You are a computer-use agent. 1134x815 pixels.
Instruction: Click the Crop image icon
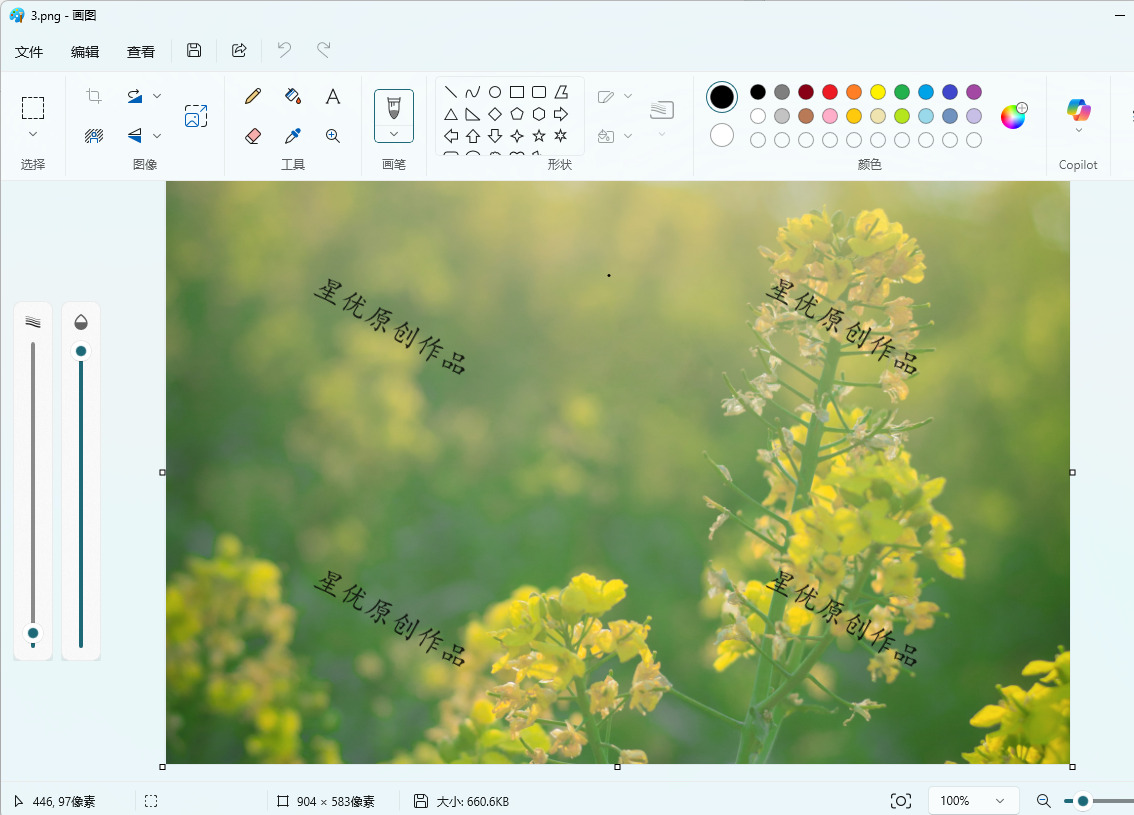94,96
